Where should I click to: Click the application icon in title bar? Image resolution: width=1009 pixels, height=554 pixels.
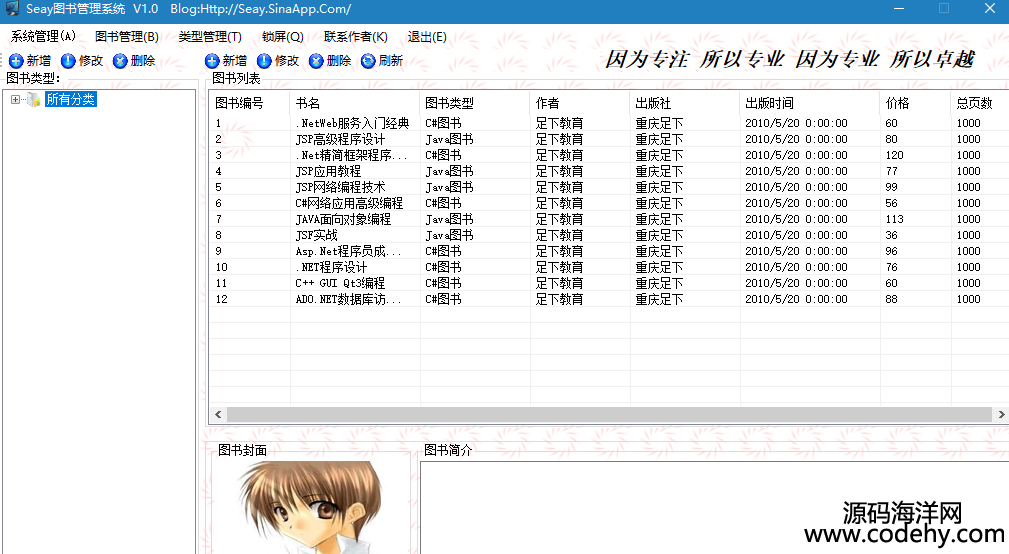12,8
